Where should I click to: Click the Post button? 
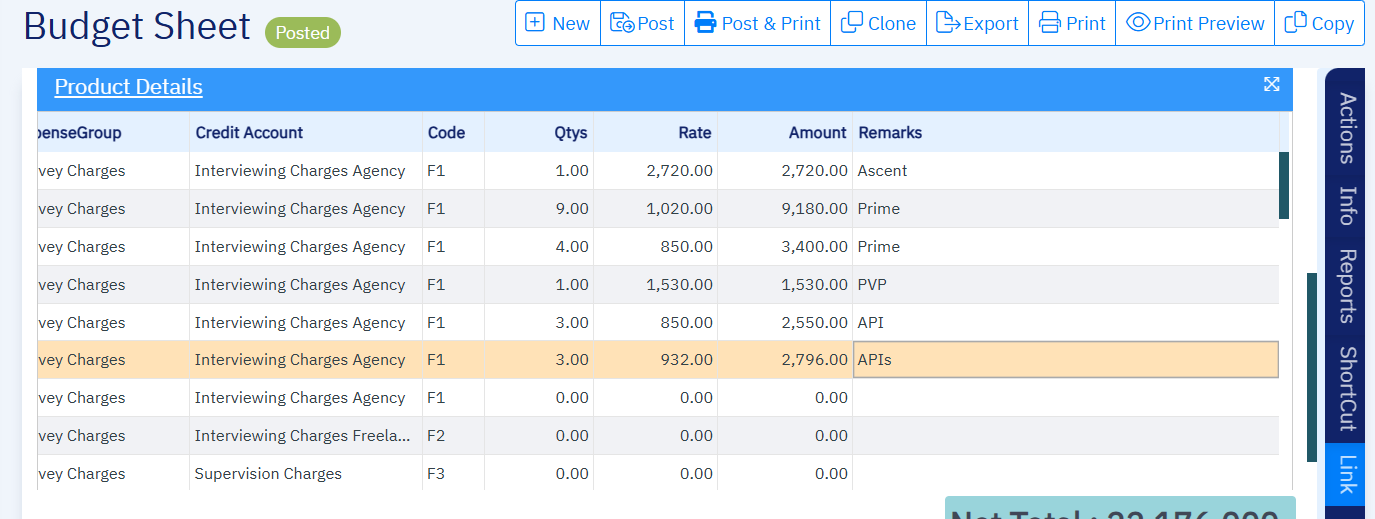642,23
